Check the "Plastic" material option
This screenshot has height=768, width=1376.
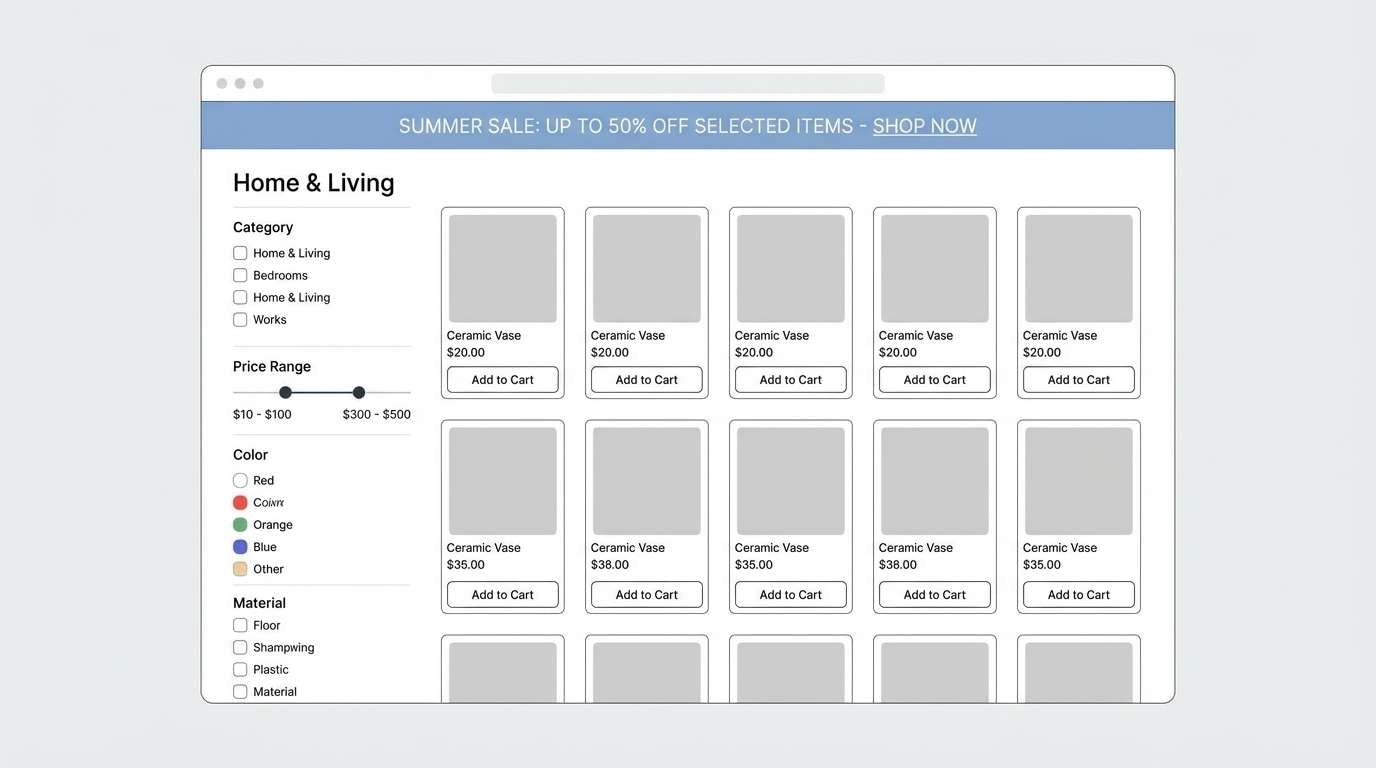[x=239, y=668]
